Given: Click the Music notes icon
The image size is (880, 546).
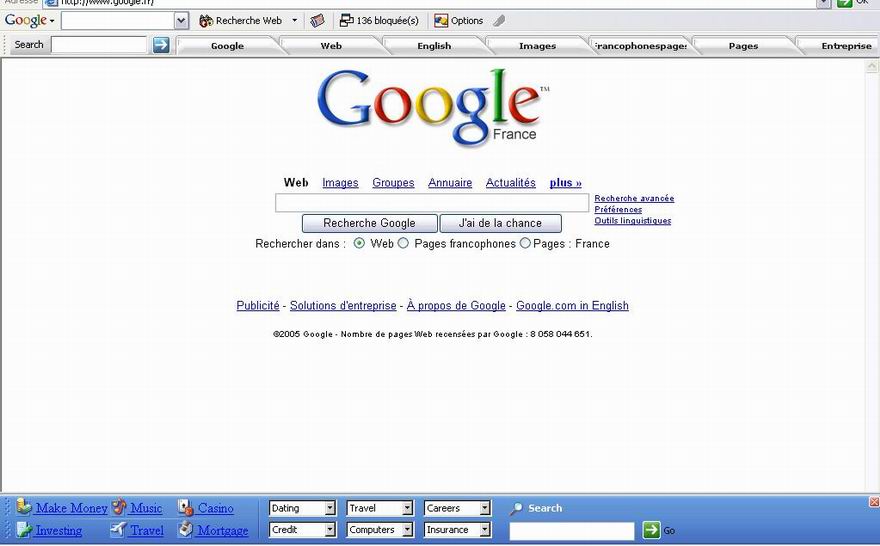Looking at the screenshot, I should tap(118, 507).
